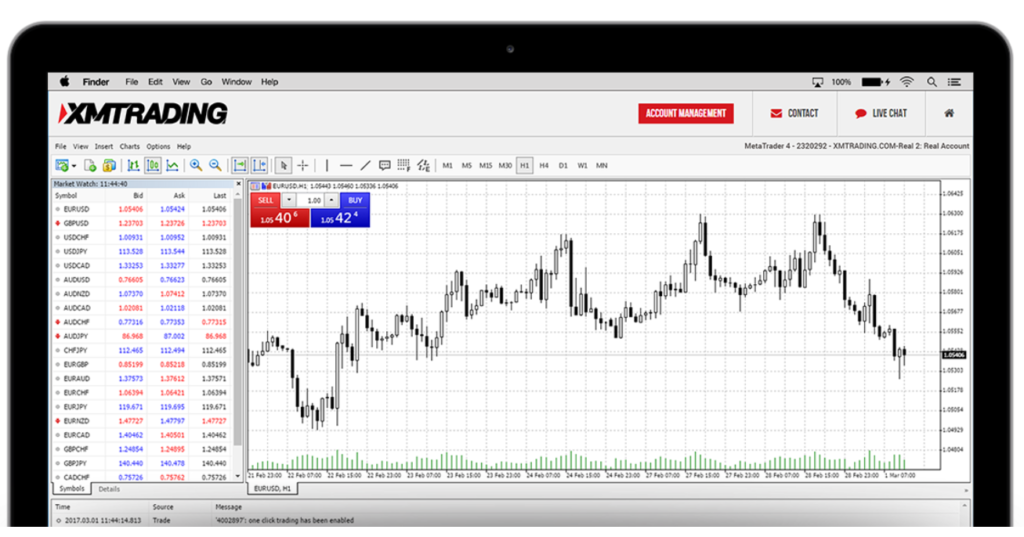
Task: Switch chart to candlestick display
Action: (x=153, y=165)
